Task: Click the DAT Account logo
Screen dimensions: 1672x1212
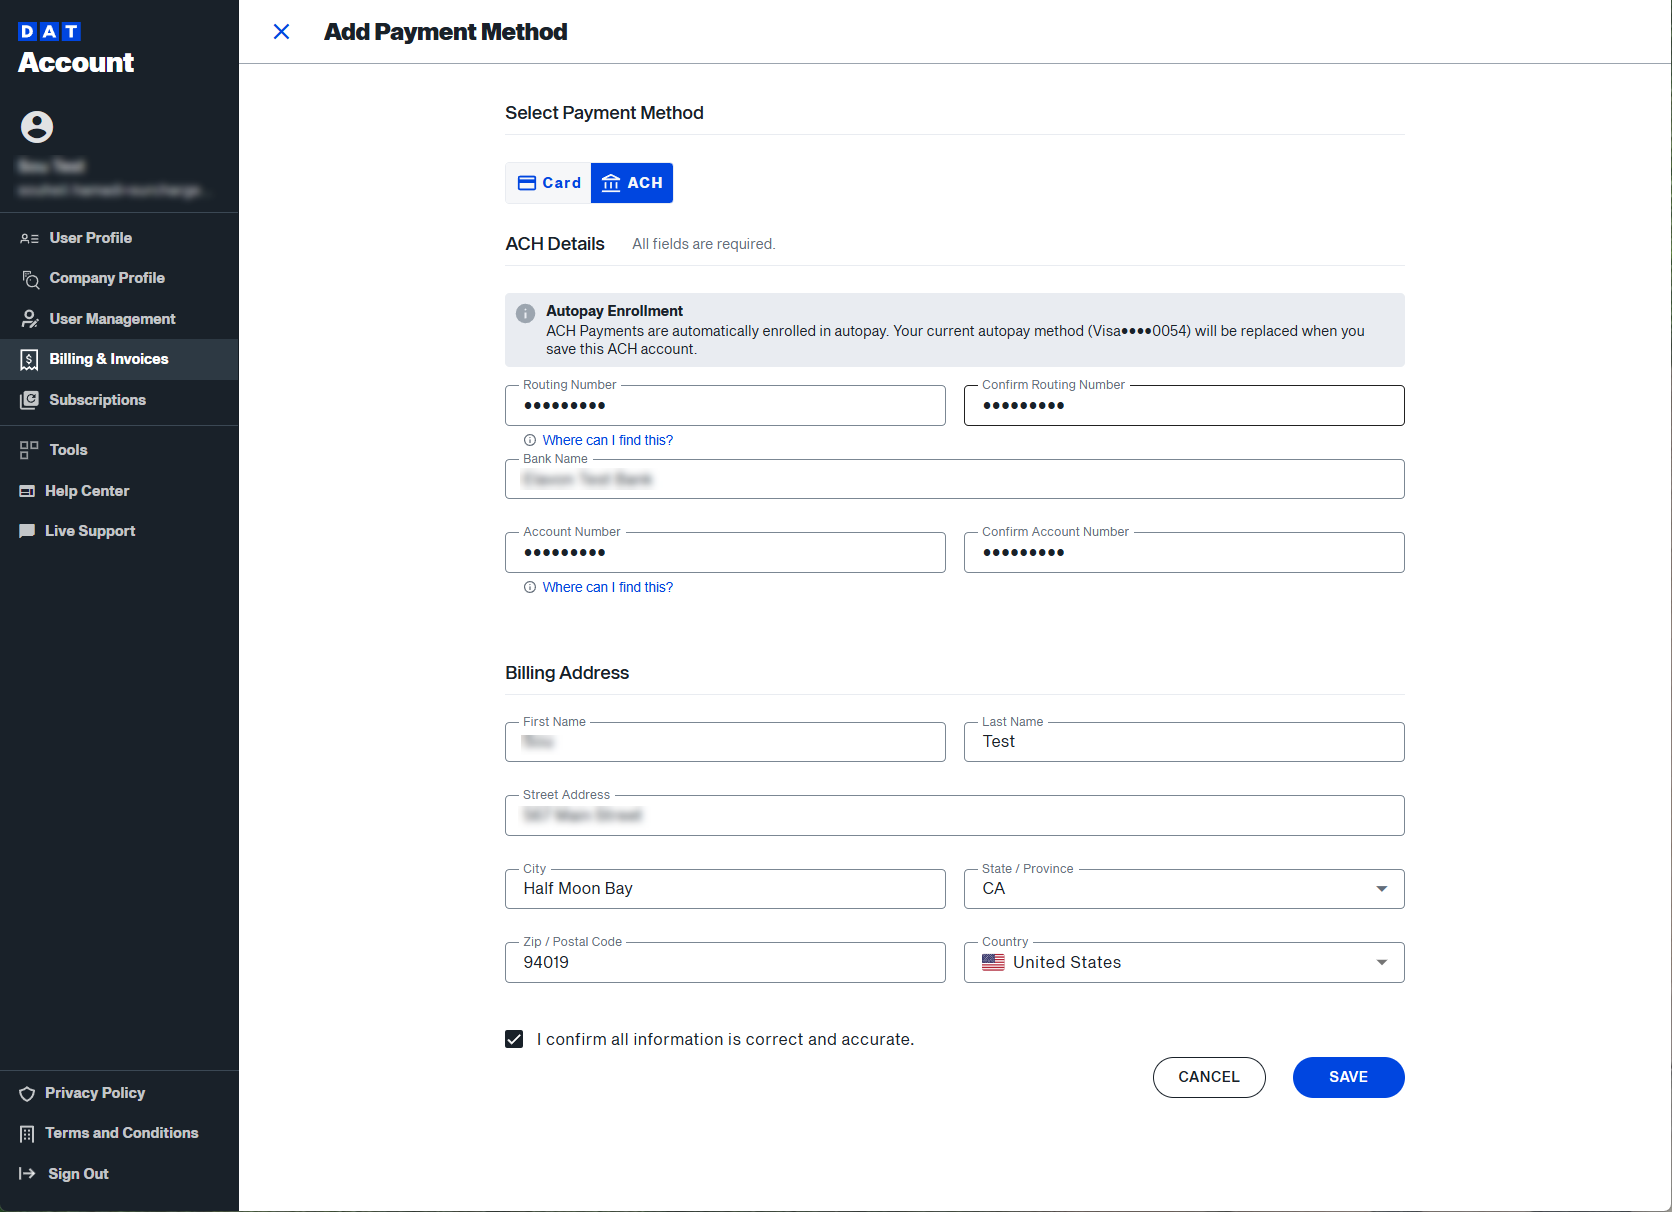Action: point(76,49)
